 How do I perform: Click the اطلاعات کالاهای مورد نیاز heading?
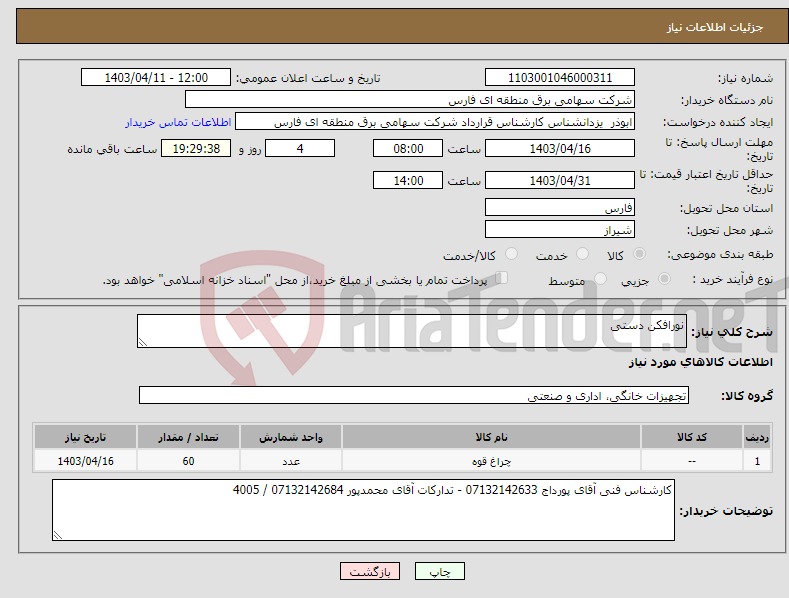click(x=700, y=362)
